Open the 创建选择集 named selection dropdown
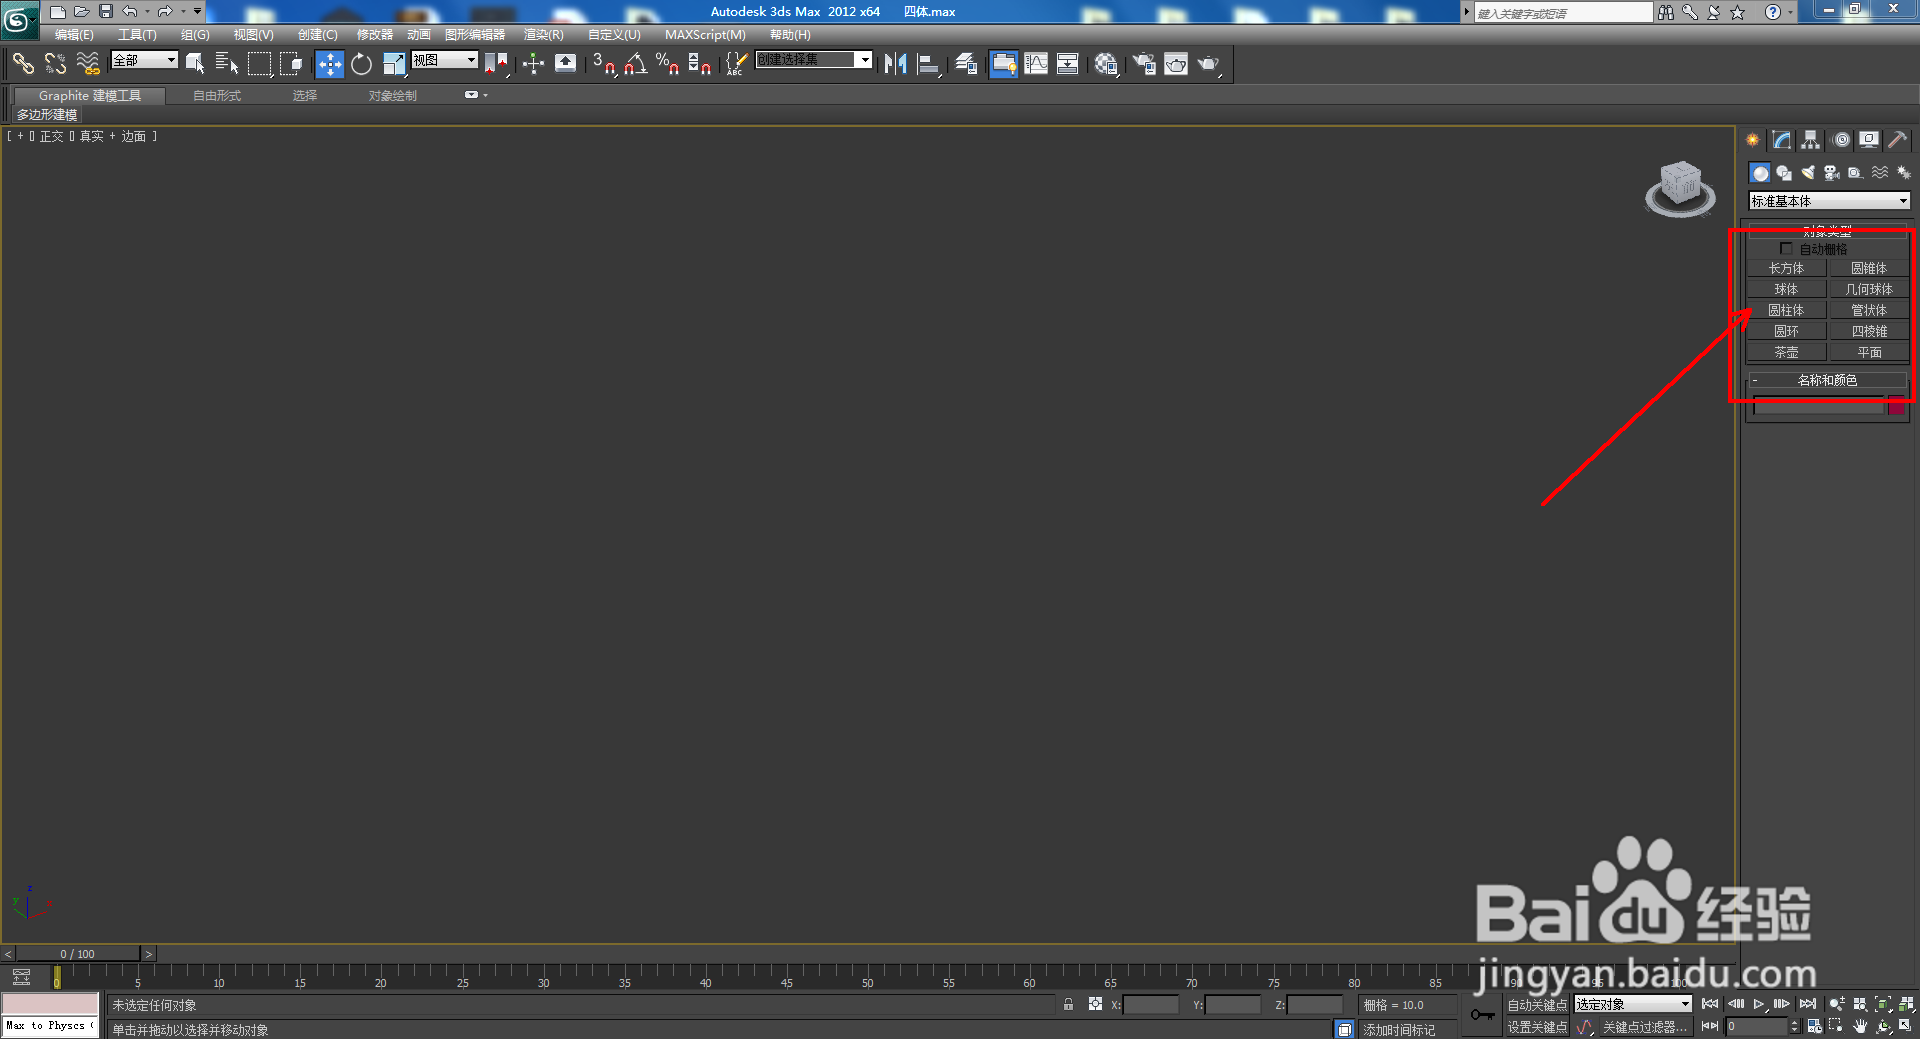 pyautogui.click(x=813, y=60)
